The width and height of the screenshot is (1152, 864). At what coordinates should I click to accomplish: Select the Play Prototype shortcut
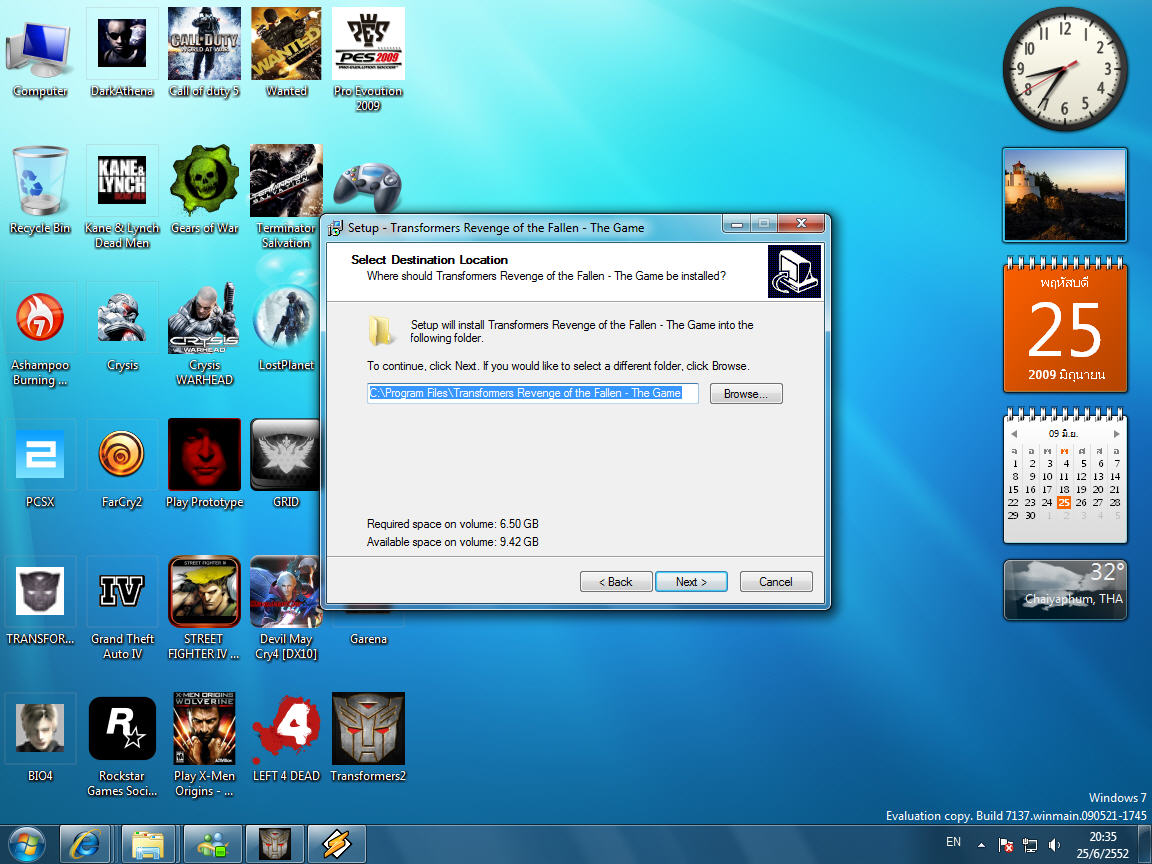click(204, 464)
